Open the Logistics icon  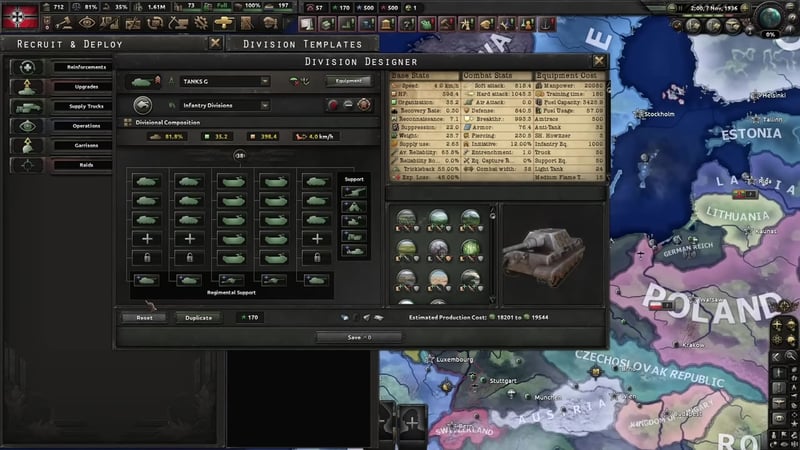pos(247,23)
